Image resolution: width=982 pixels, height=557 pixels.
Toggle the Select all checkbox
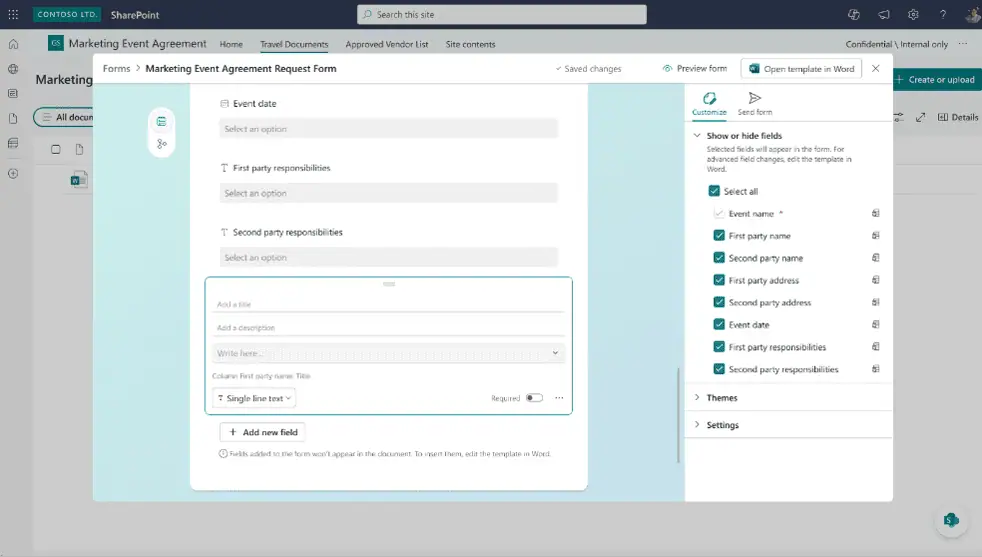[714, 191]
